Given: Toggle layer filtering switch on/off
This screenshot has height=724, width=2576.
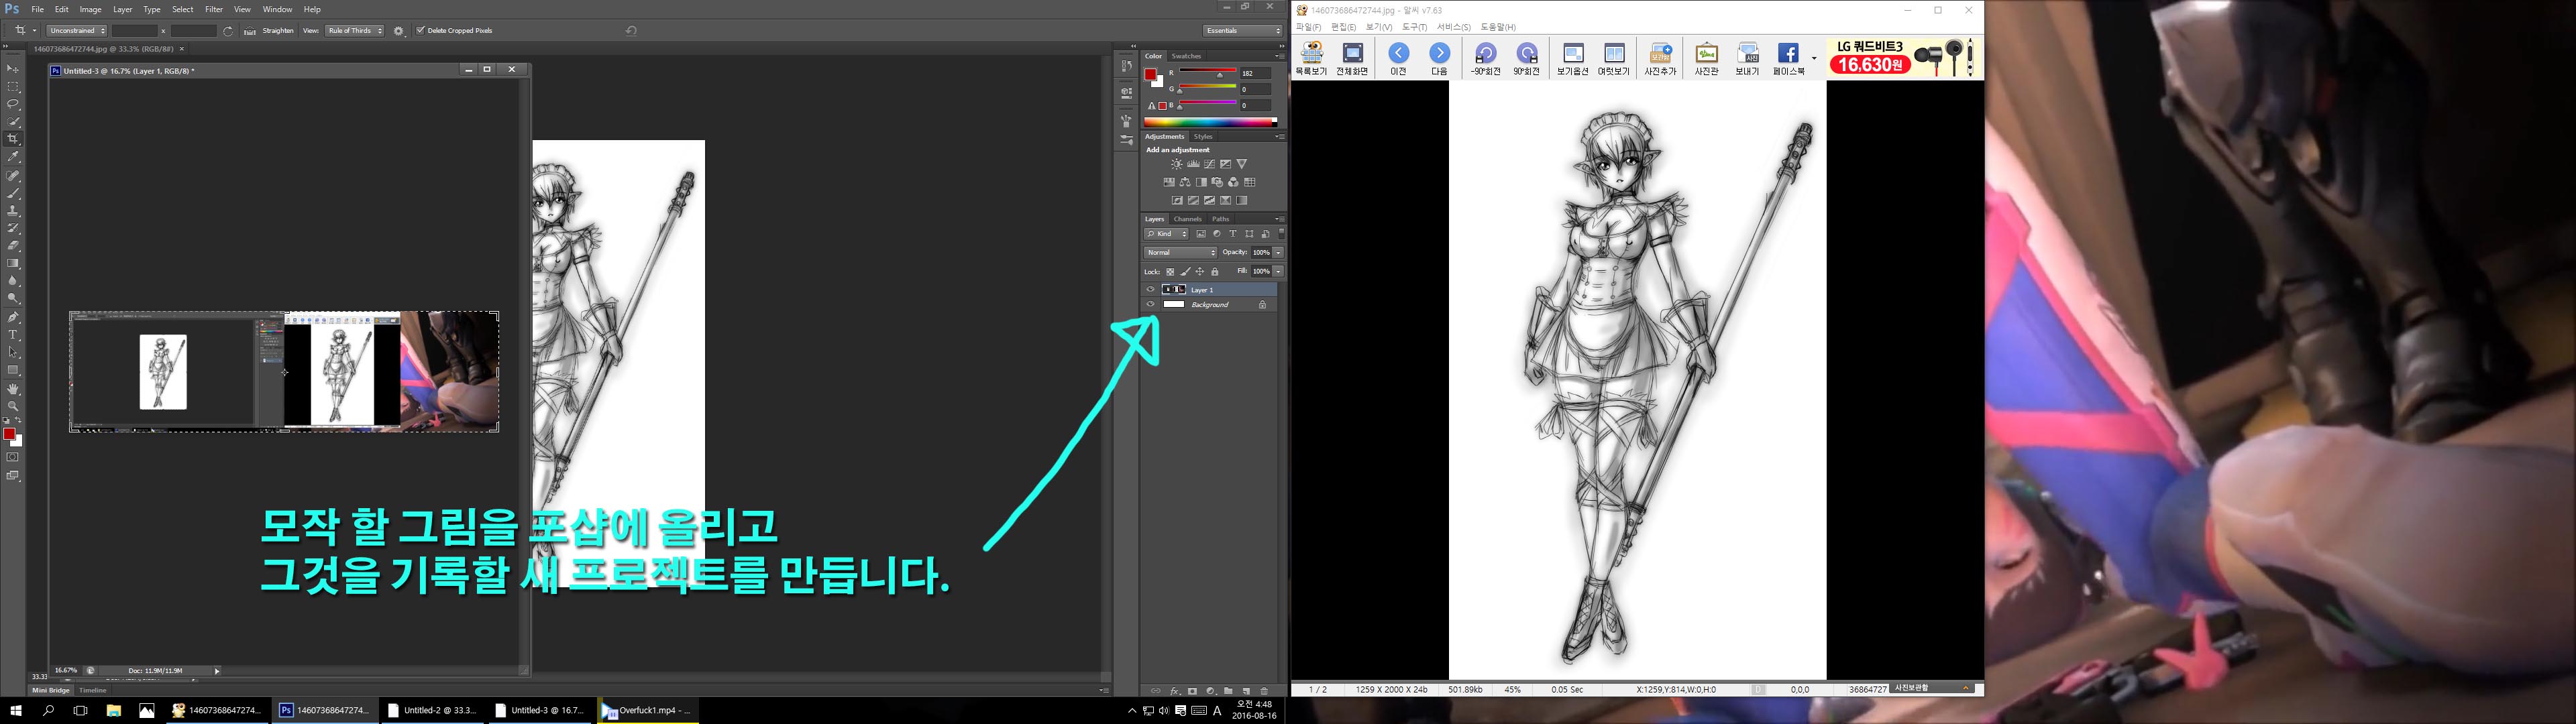Looking at the screenshot, I should [1281, 233].
